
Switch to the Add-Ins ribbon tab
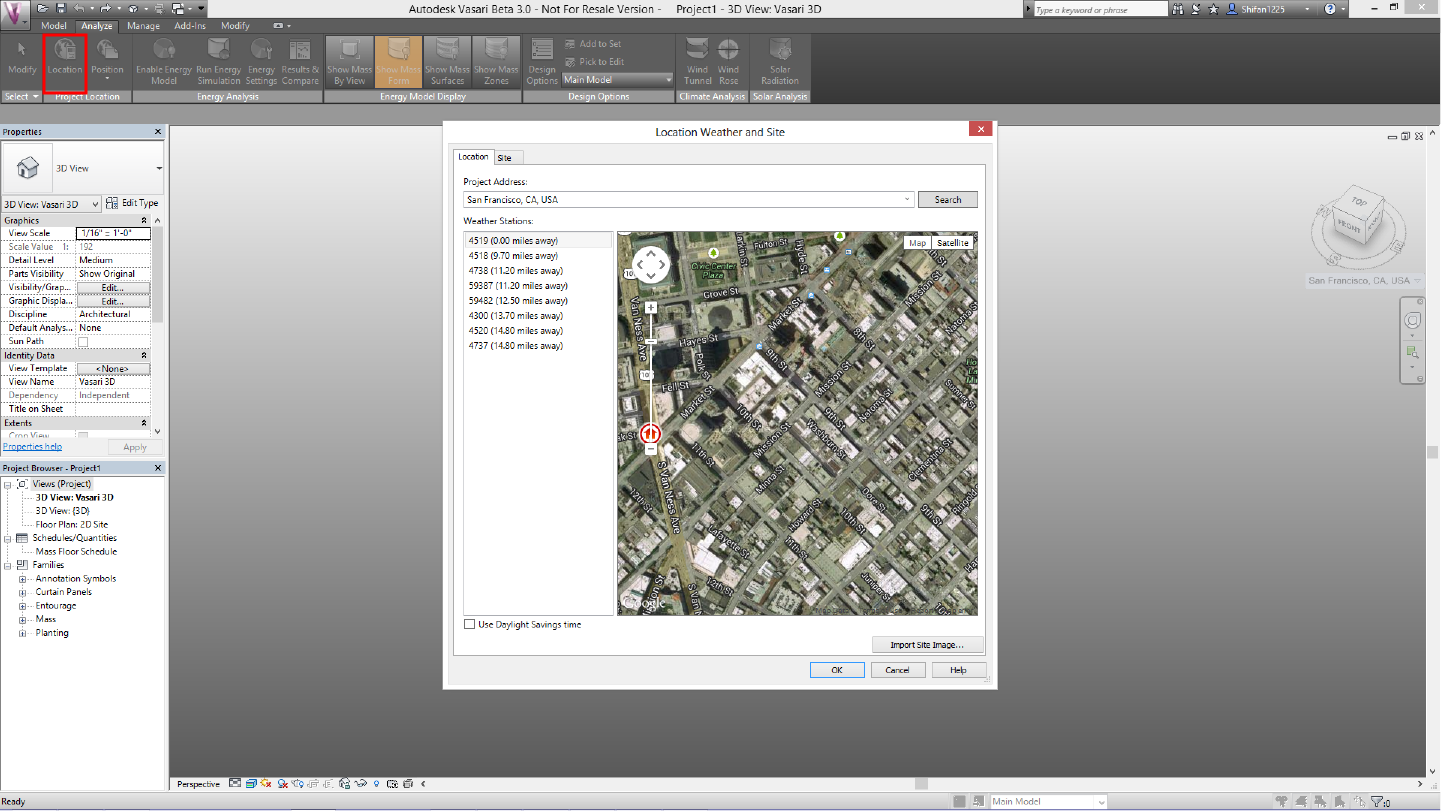click(x=190, y=26)
